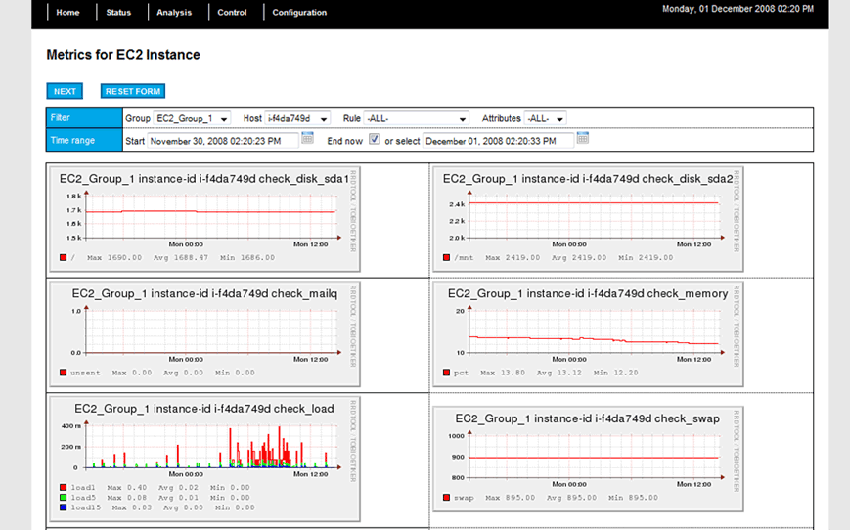This screenshot has height=530, width=850.
Task: Toggle the End now checkbox
Action: coord(374,139)
